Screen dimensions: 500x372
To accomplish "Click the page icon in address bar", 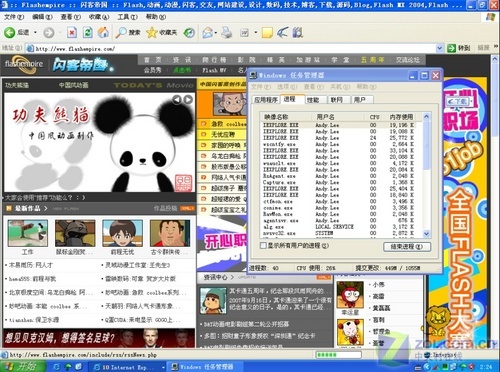I will (x=30, y=49).
